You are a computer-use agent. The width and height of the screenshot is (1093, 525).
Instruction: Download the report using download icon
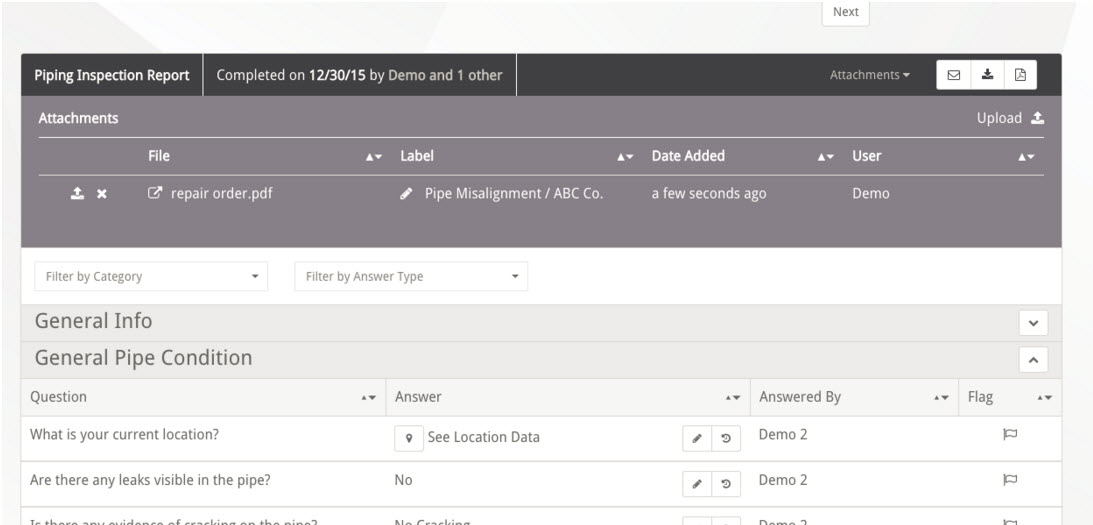[x=987, y=75]
